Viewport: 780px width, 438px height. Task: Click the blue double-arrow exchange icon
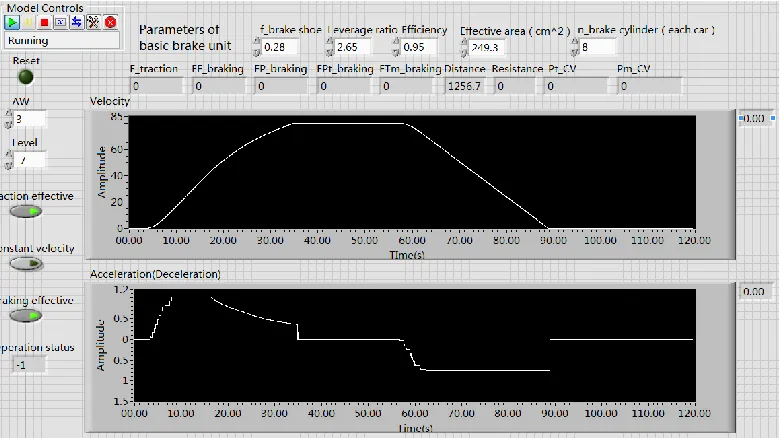[x=76, y=22]
